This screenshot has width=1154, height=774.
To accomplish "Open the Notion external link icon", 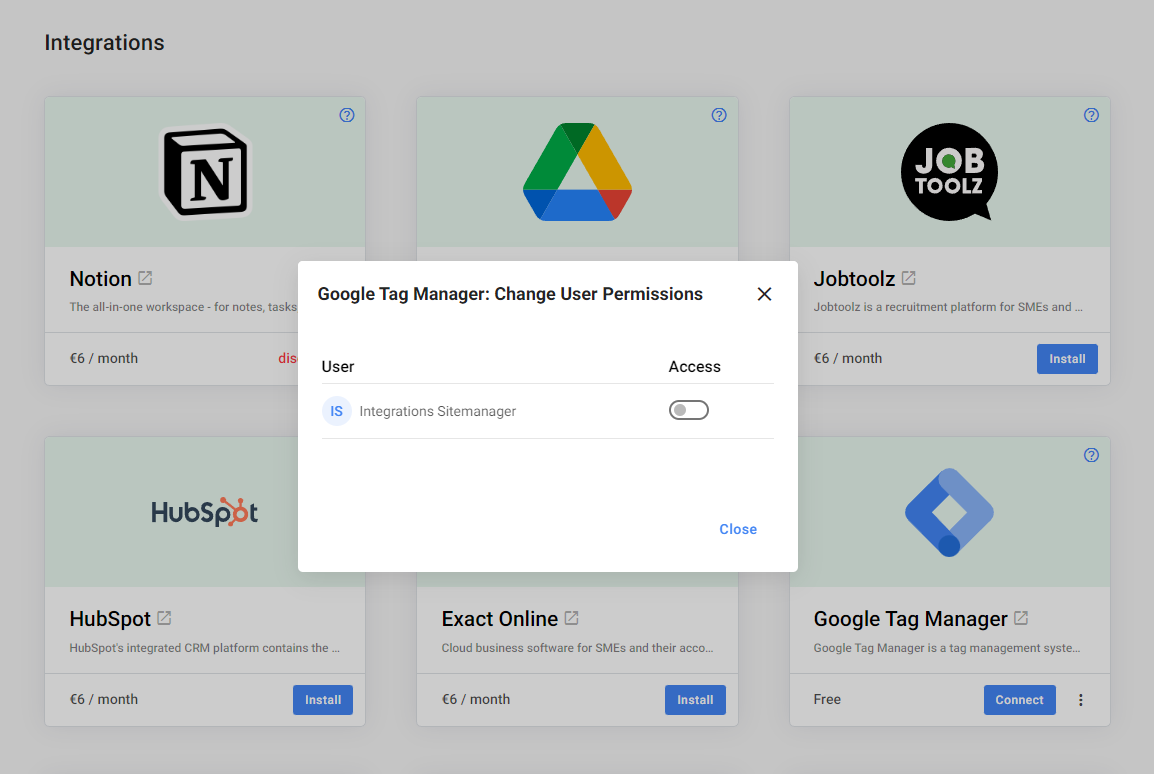I will pos(146,278).
